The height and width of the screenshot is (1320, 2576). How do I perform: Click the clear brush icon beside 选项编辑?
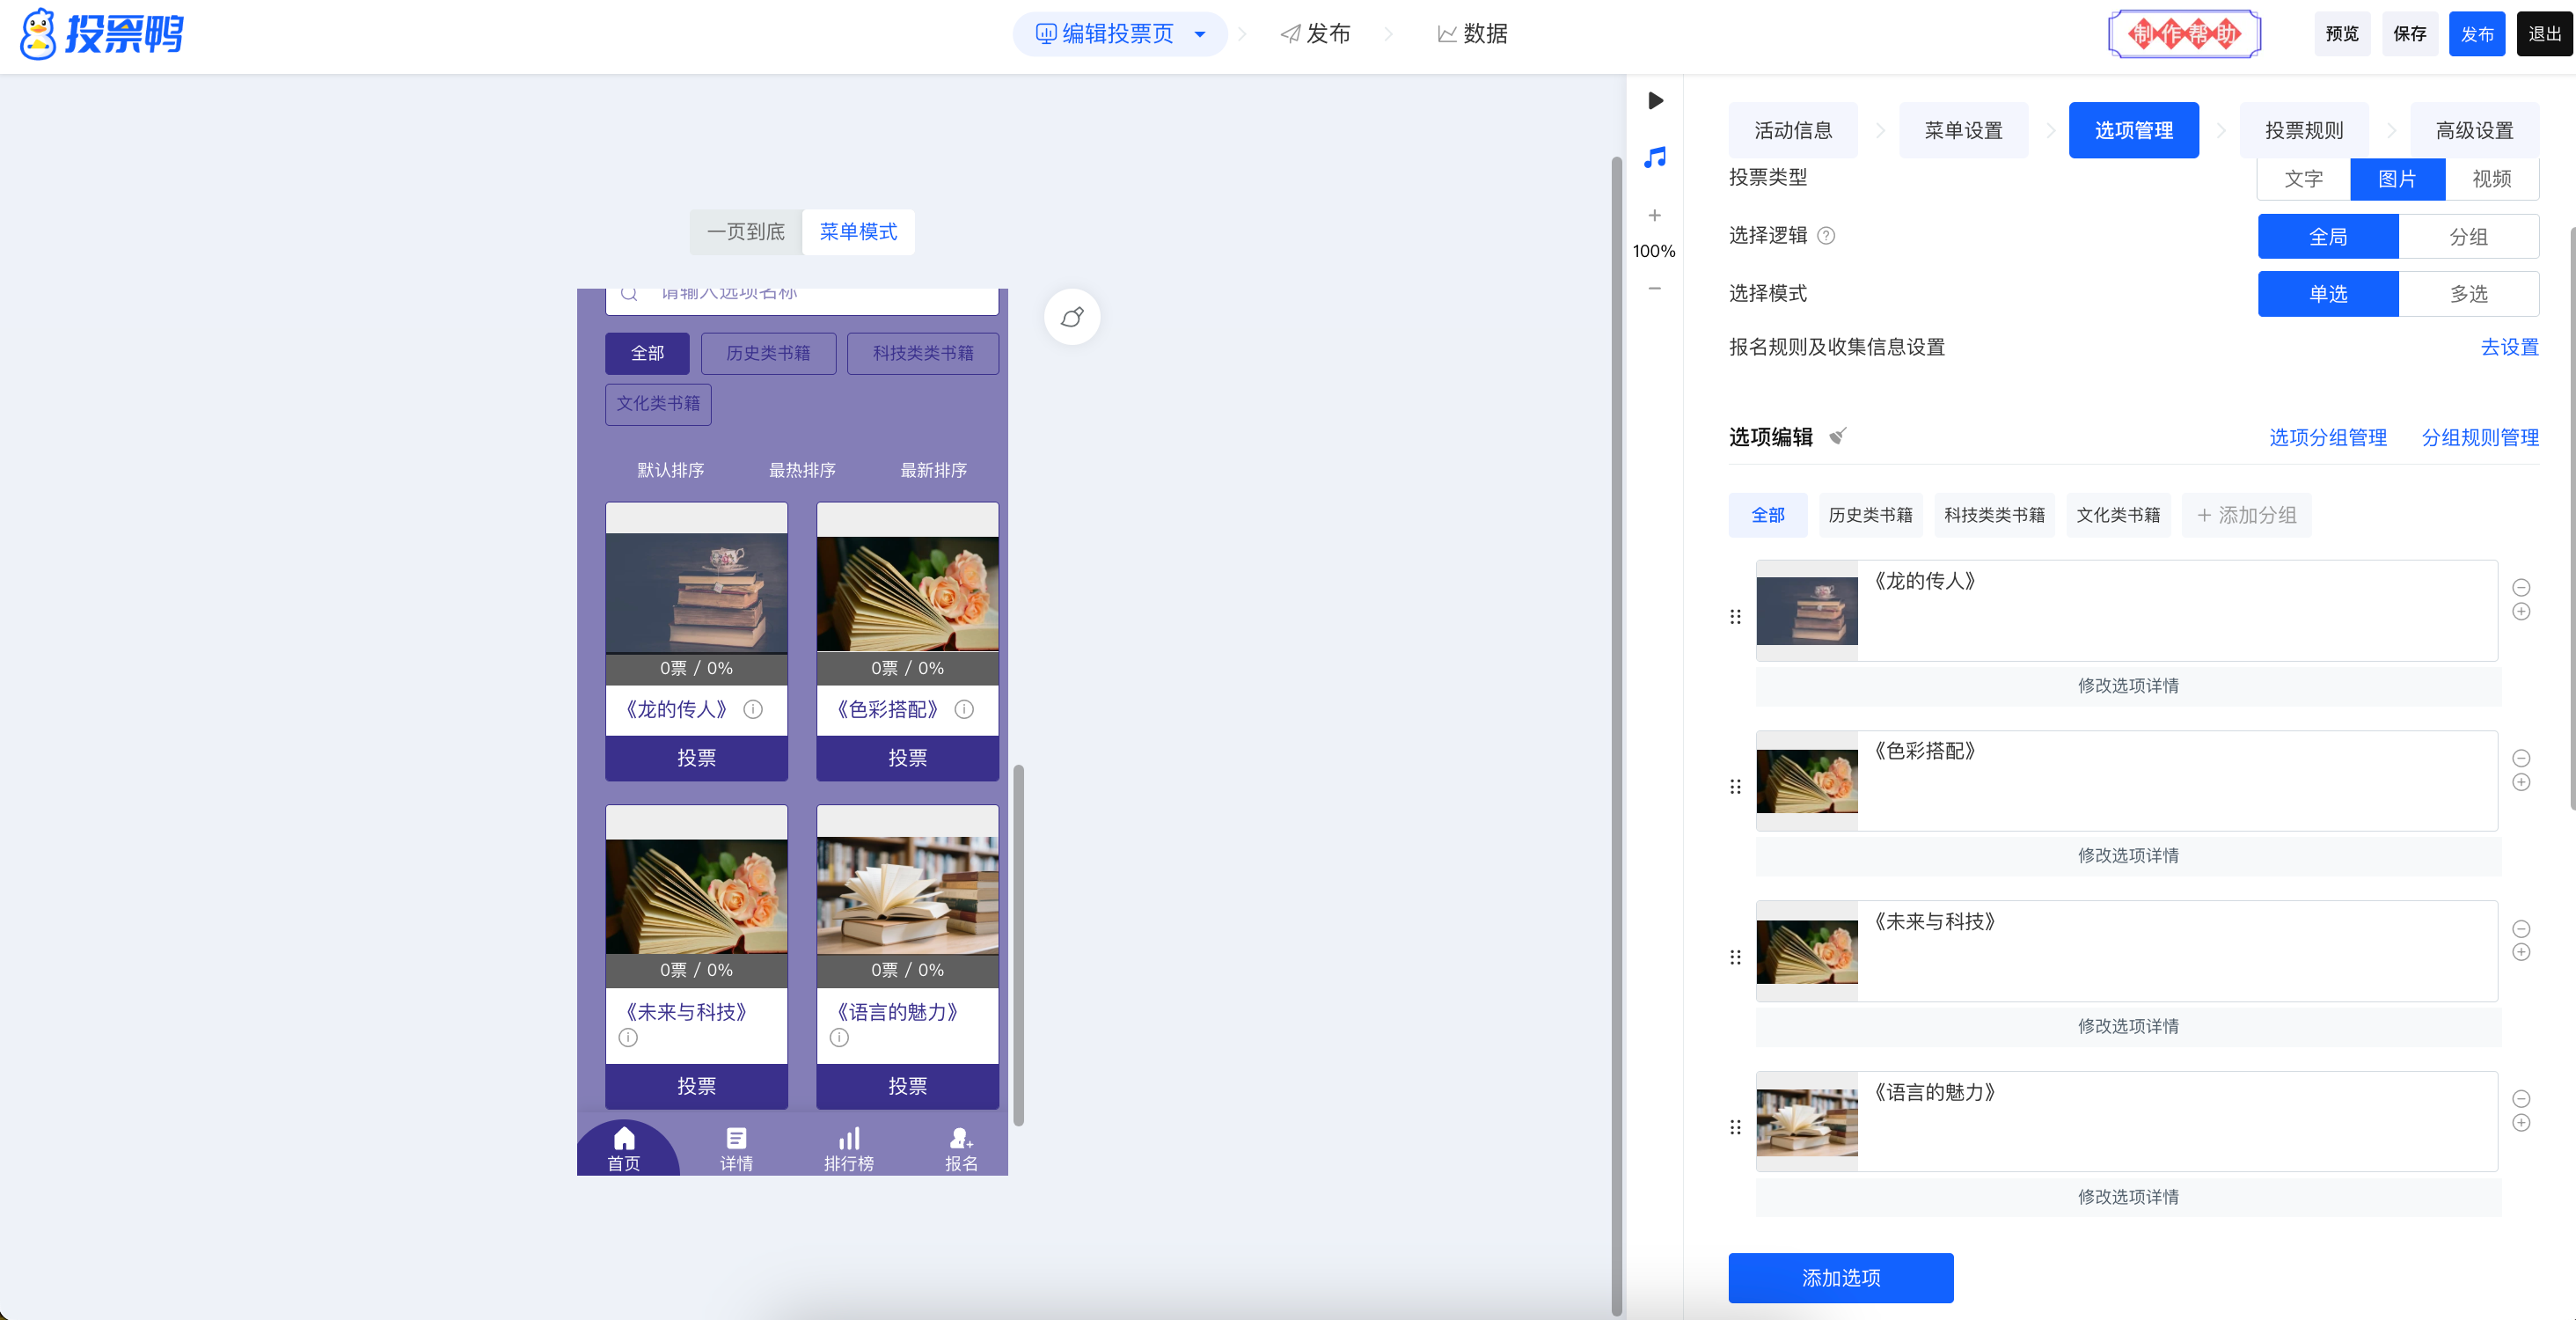point(1837,436)
